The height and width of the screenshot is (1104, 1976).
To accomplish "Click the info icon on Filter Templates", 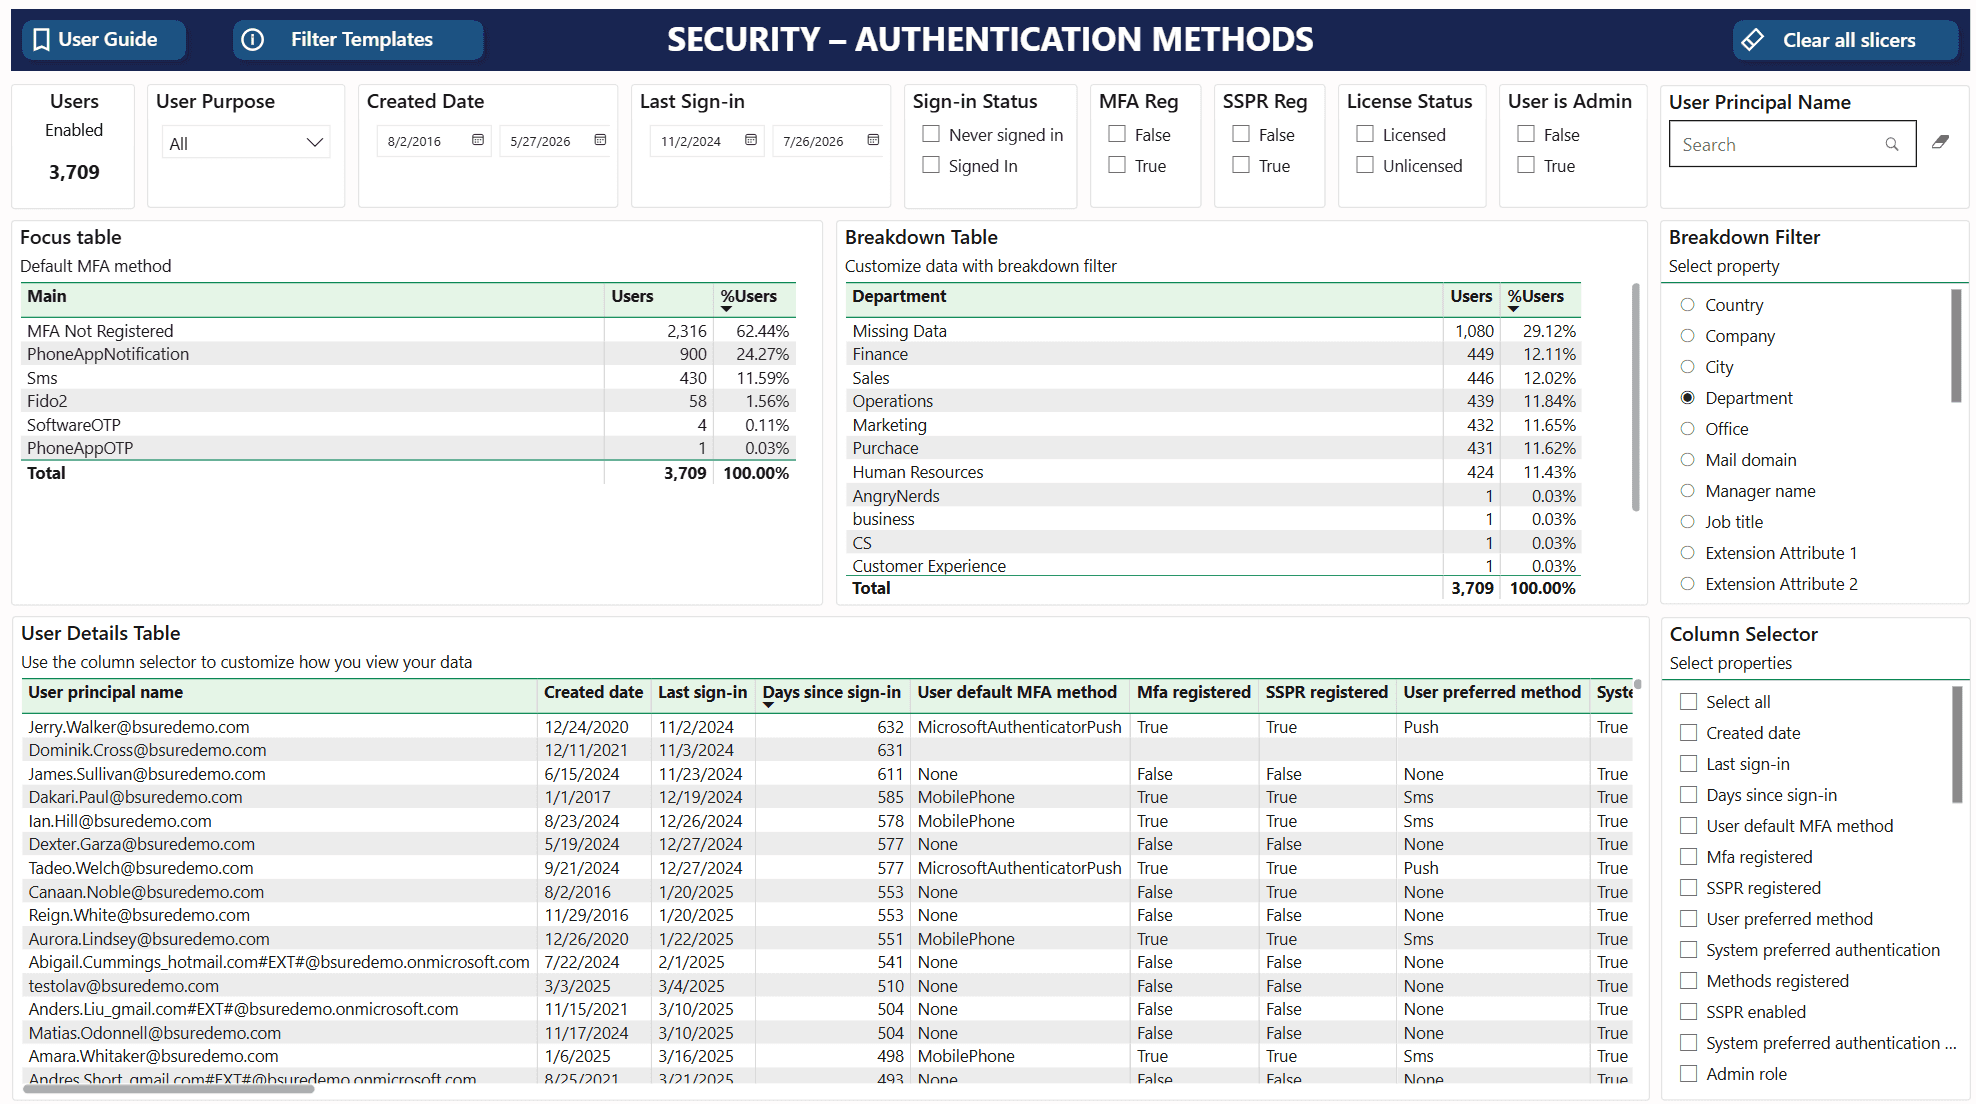I will click(254, 40).
